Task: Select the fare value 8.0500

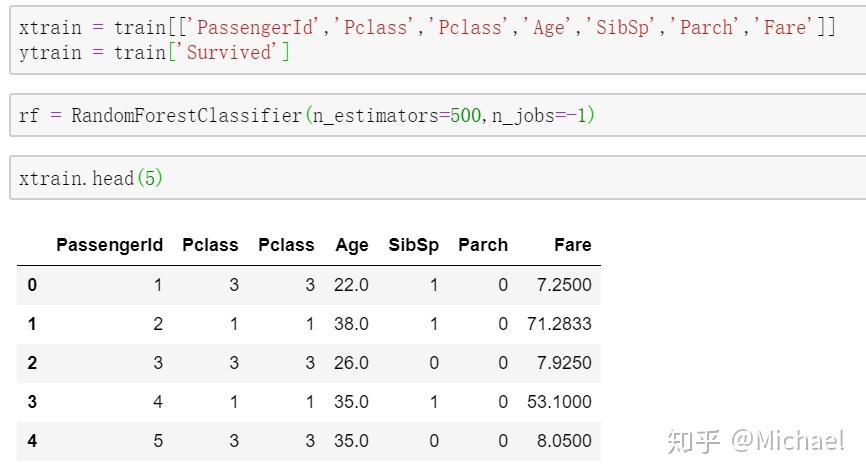Action: [x=564, y=441]
